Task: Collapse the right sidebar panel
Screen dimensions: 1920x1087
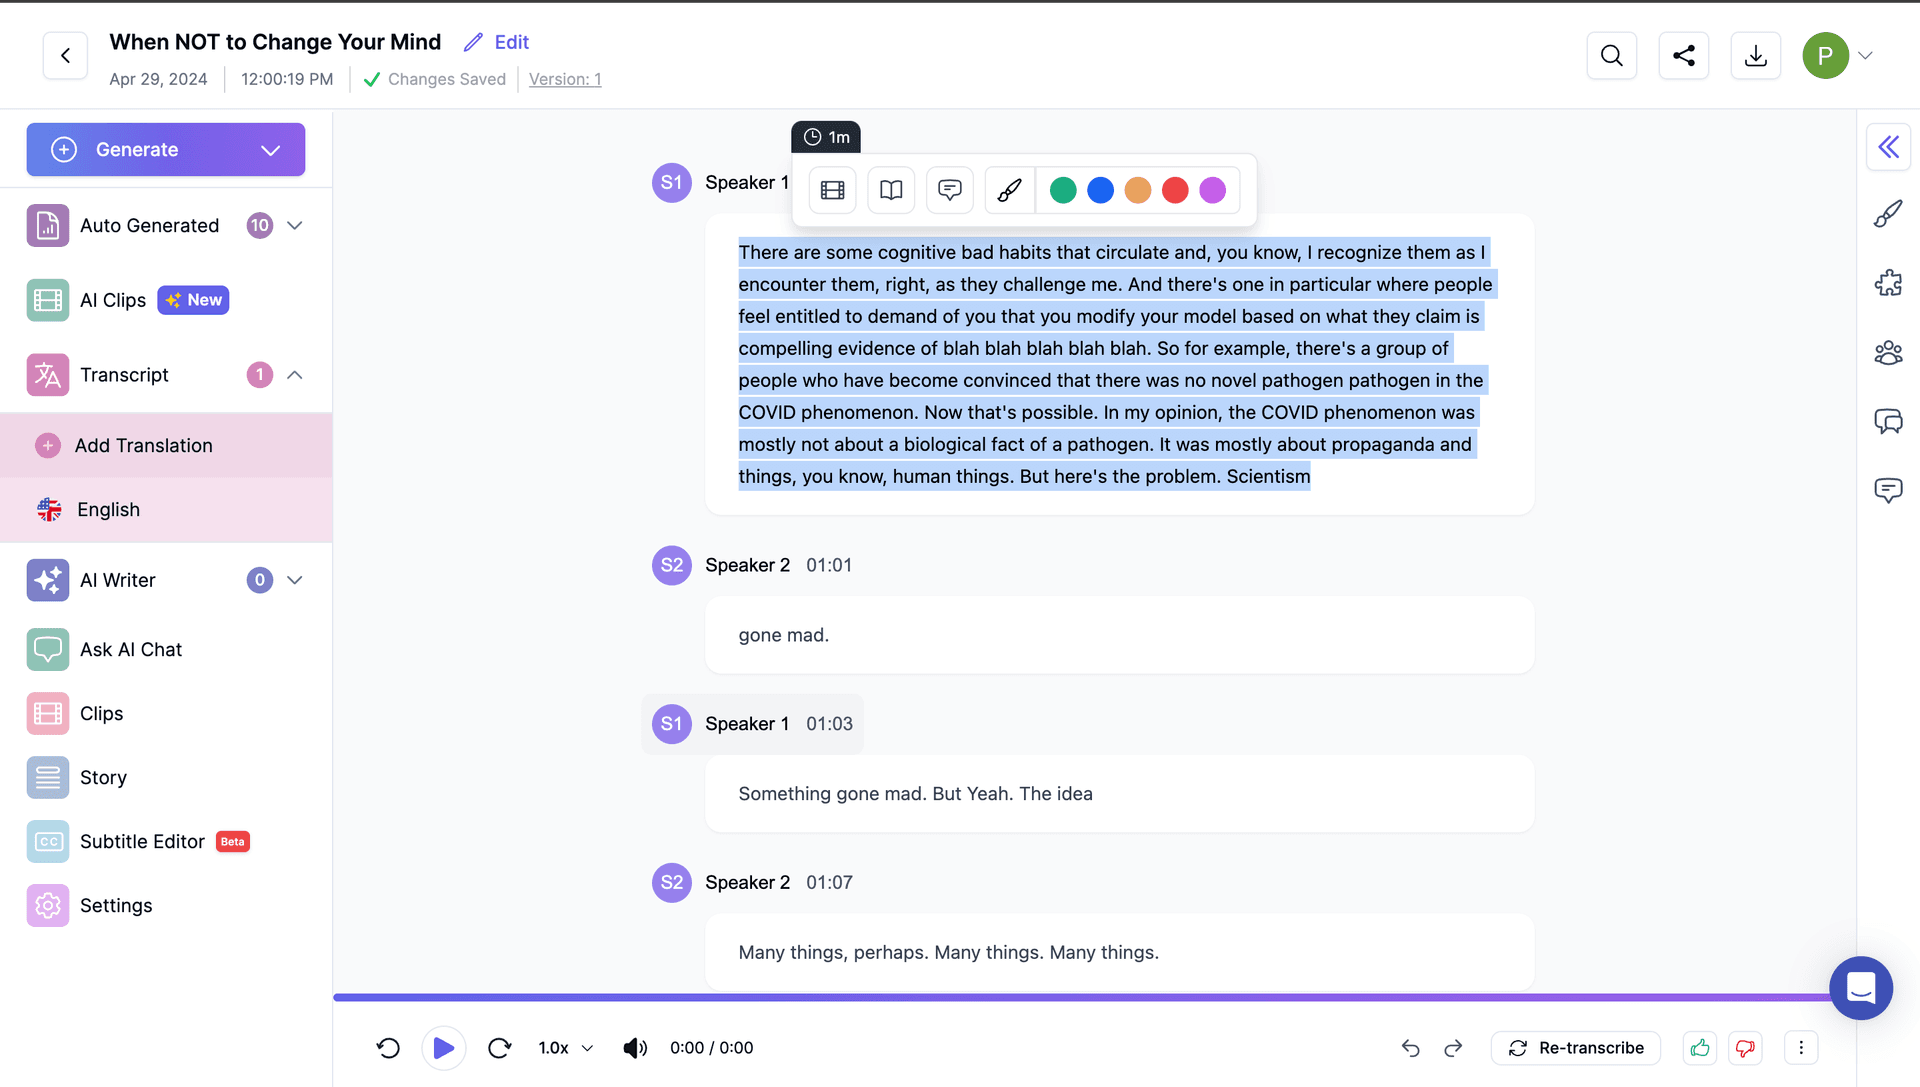Action: click(x=1889, y=146)
